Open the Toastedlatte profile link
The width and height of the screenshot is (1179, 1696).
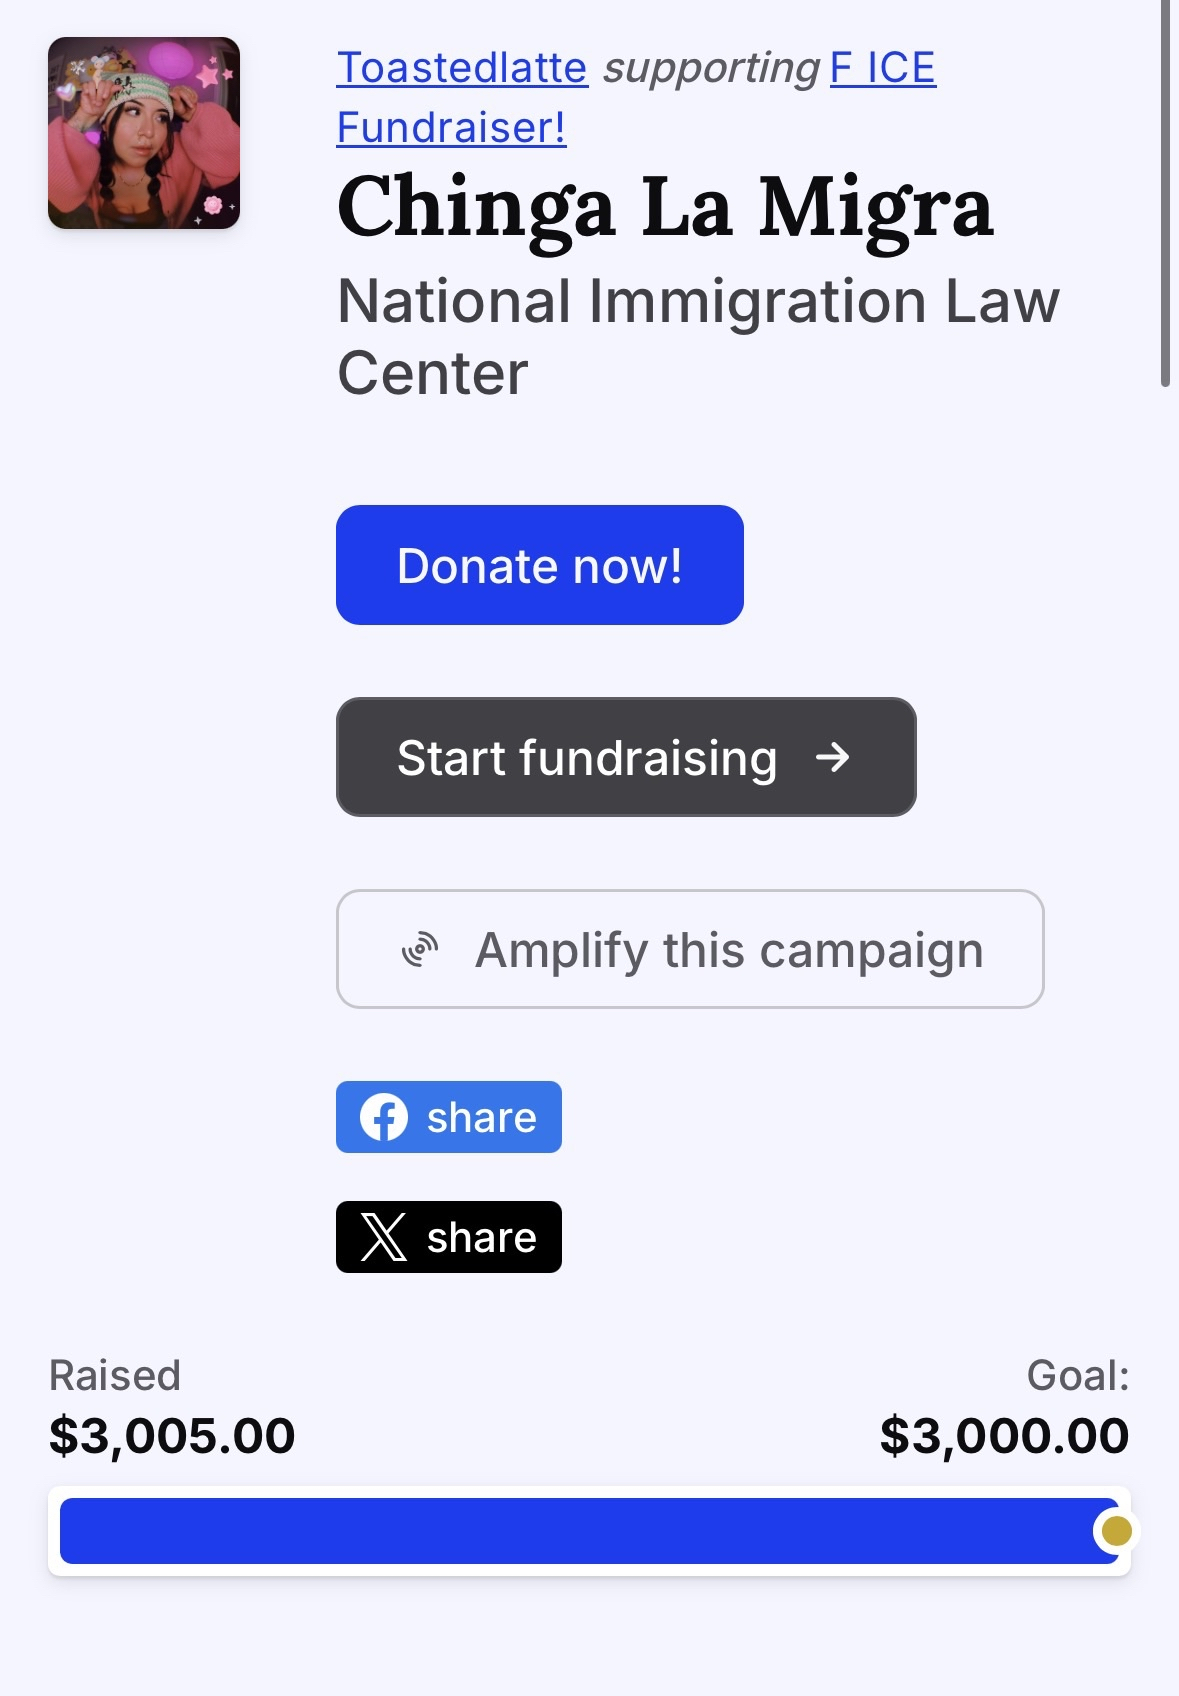coord(462,68)
